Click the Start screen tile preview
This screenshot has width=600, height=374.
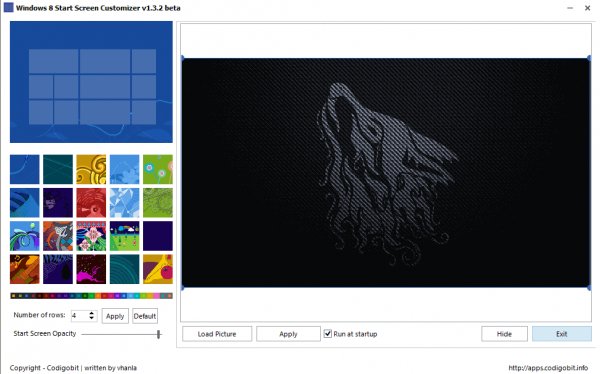pyautogui.click(x=91, y=82)
